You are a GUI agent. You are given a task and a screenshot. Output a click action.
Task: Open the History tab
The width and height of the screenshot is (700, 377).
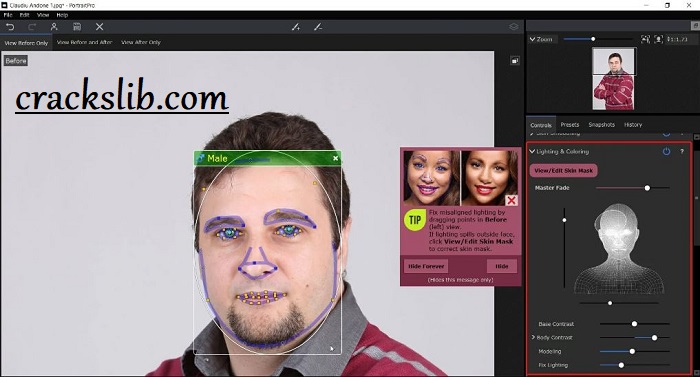[633, 125]
